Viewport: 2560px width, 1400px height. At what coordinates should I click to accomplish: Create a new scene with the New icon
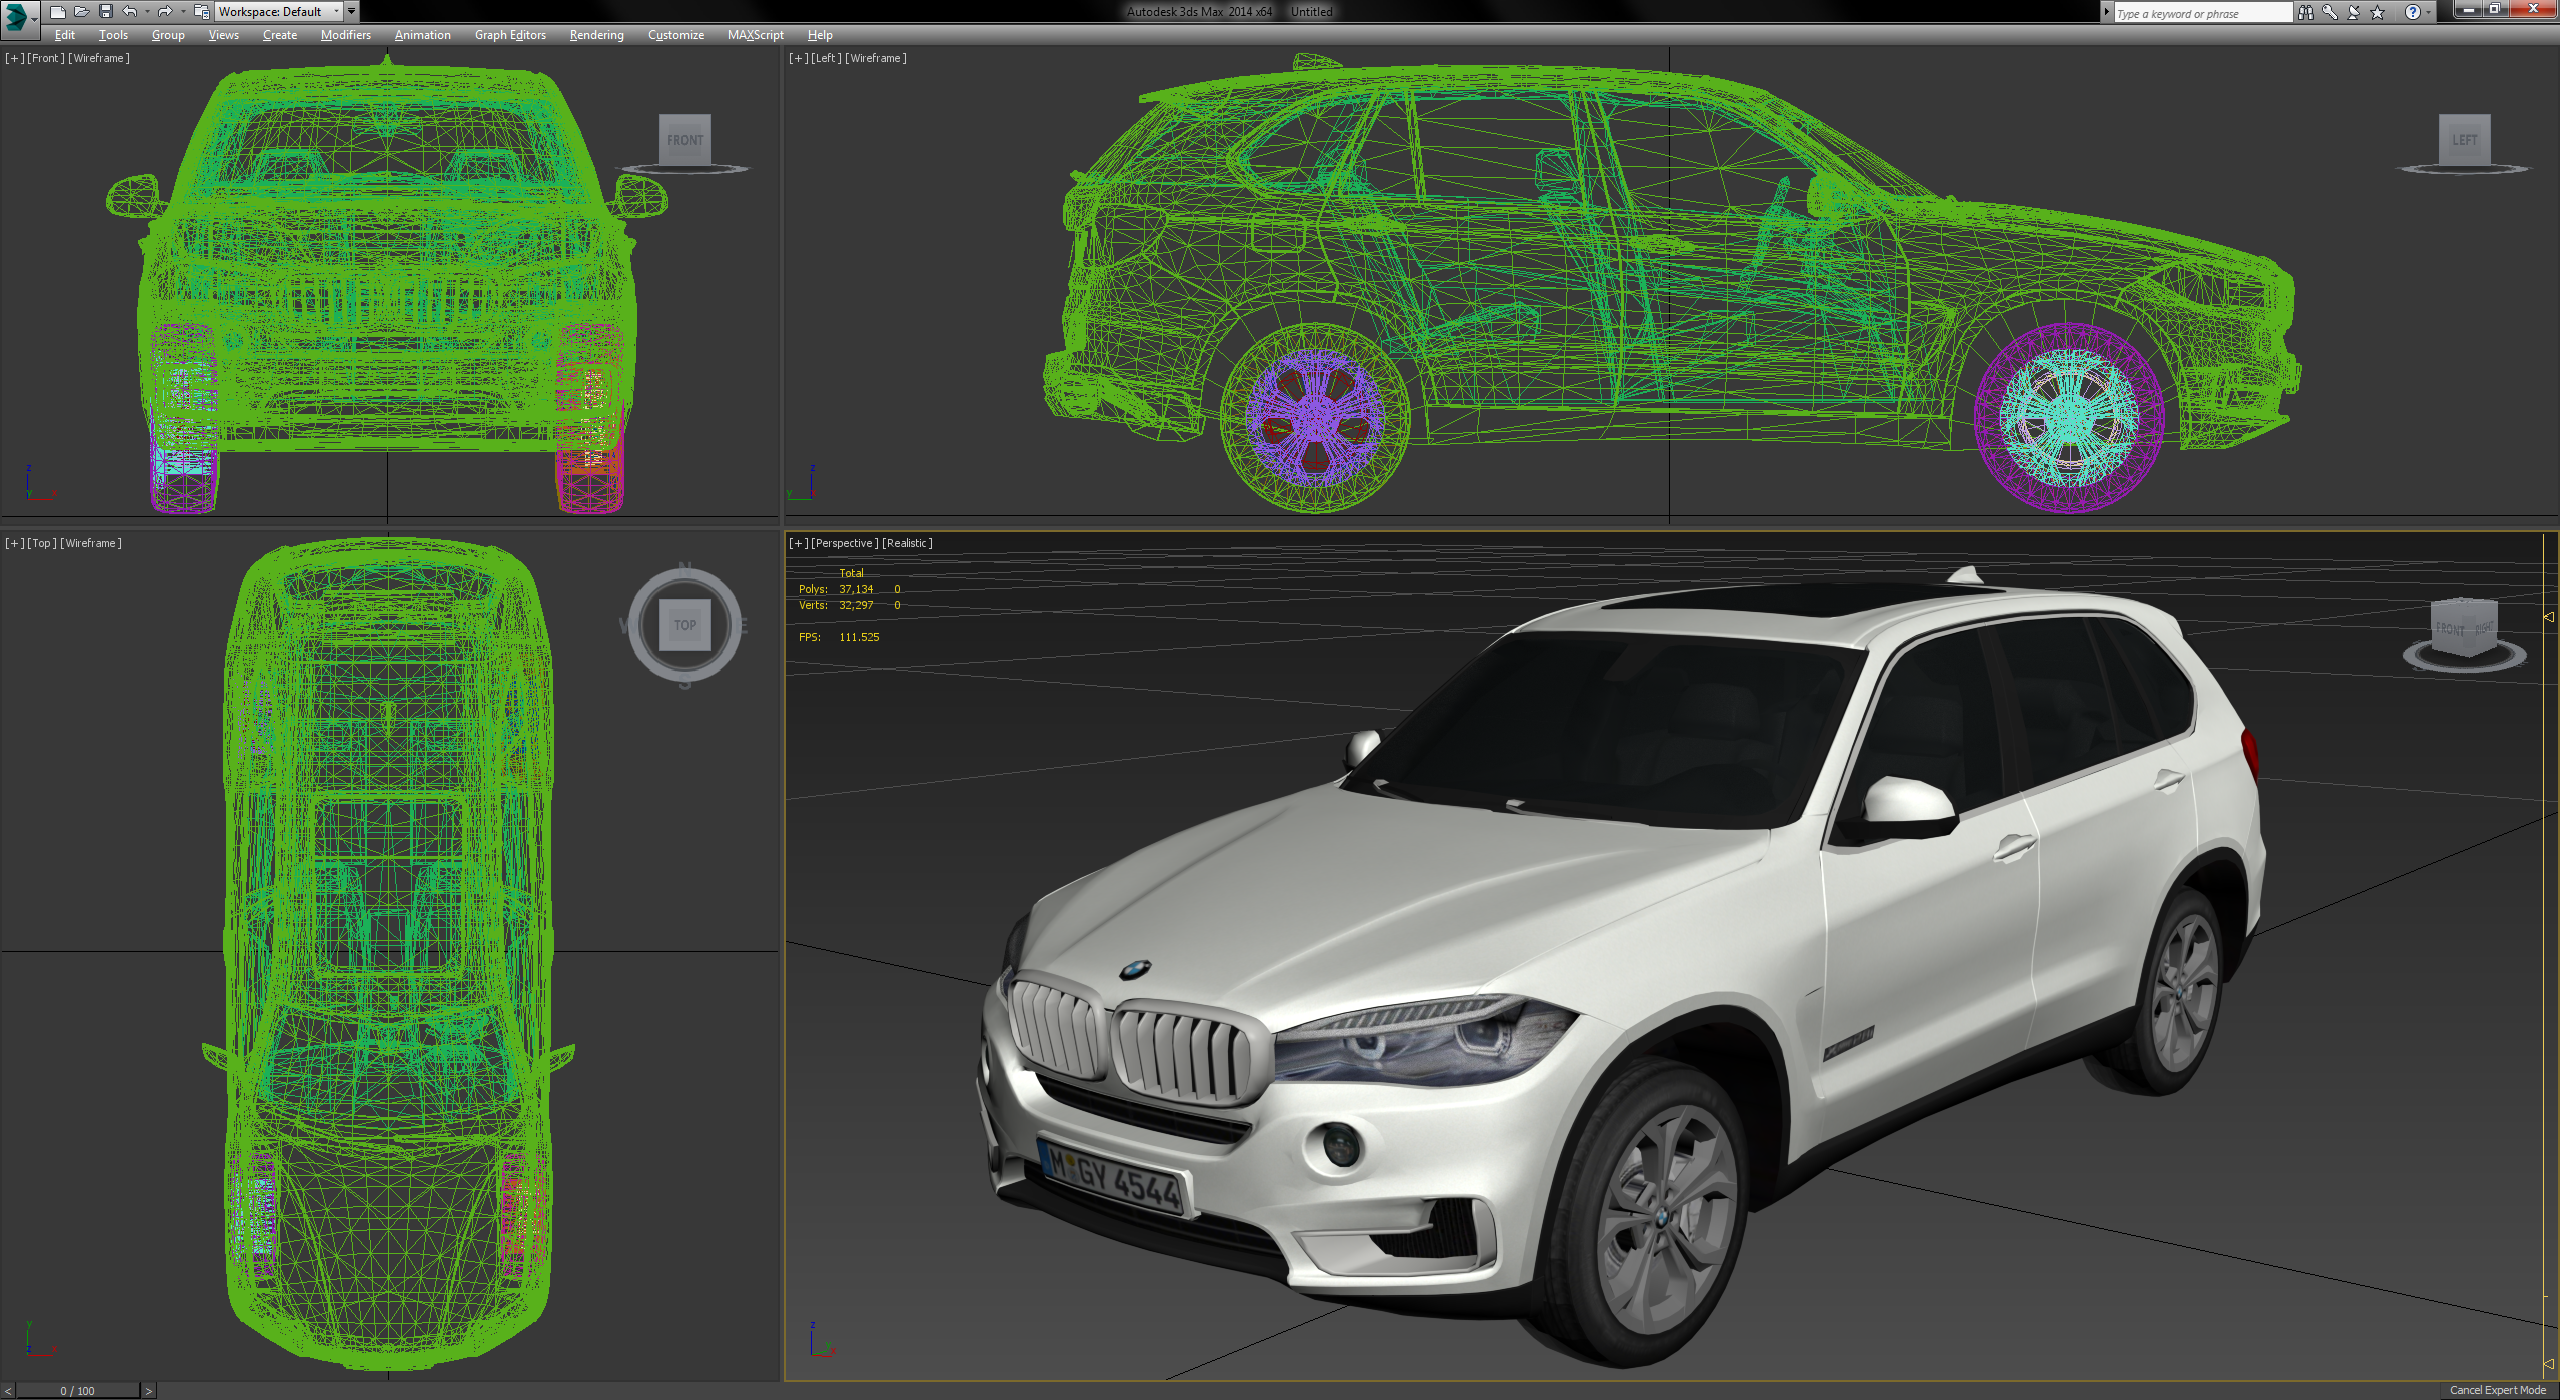[x=58, y=11]
